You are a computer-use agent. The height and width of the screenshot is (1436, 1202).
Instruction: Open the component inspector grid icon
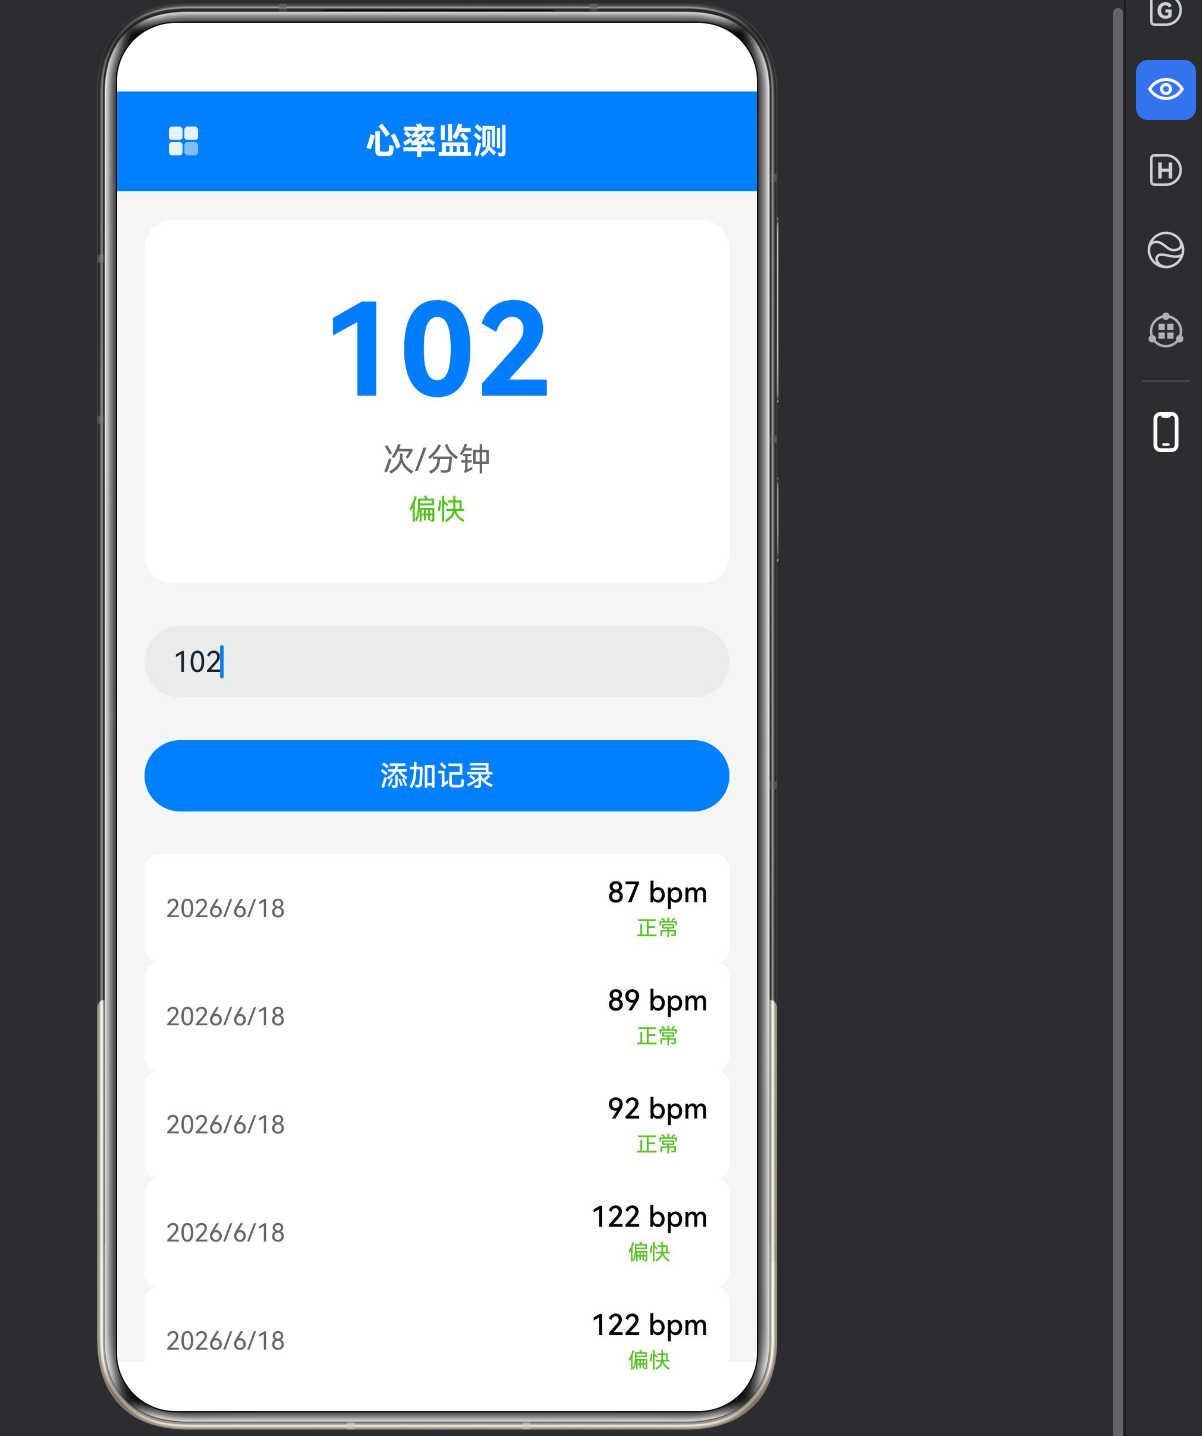pyautogui.click(x=1165, y=330)
